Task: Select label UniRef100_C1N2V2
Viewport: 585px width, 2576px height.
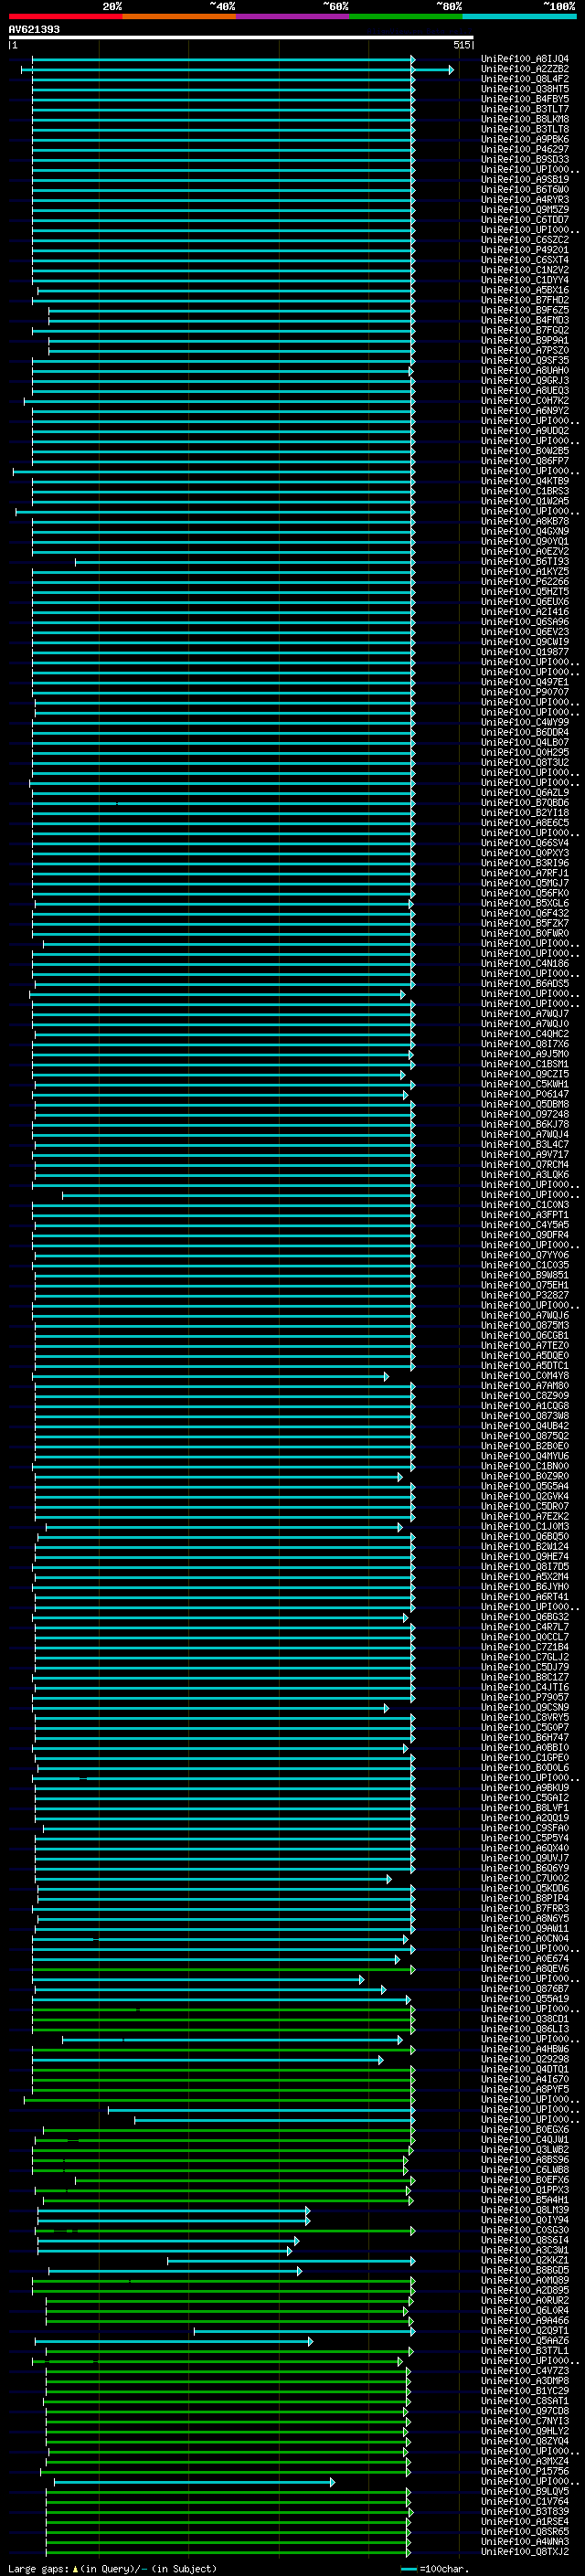Action: pyautogui.click(x=525, y=270)
